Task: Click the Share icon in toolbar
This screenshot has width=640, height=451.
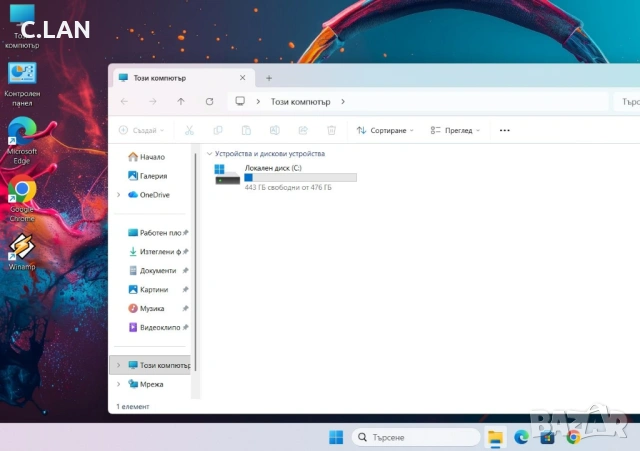Action: pos(303,130)
